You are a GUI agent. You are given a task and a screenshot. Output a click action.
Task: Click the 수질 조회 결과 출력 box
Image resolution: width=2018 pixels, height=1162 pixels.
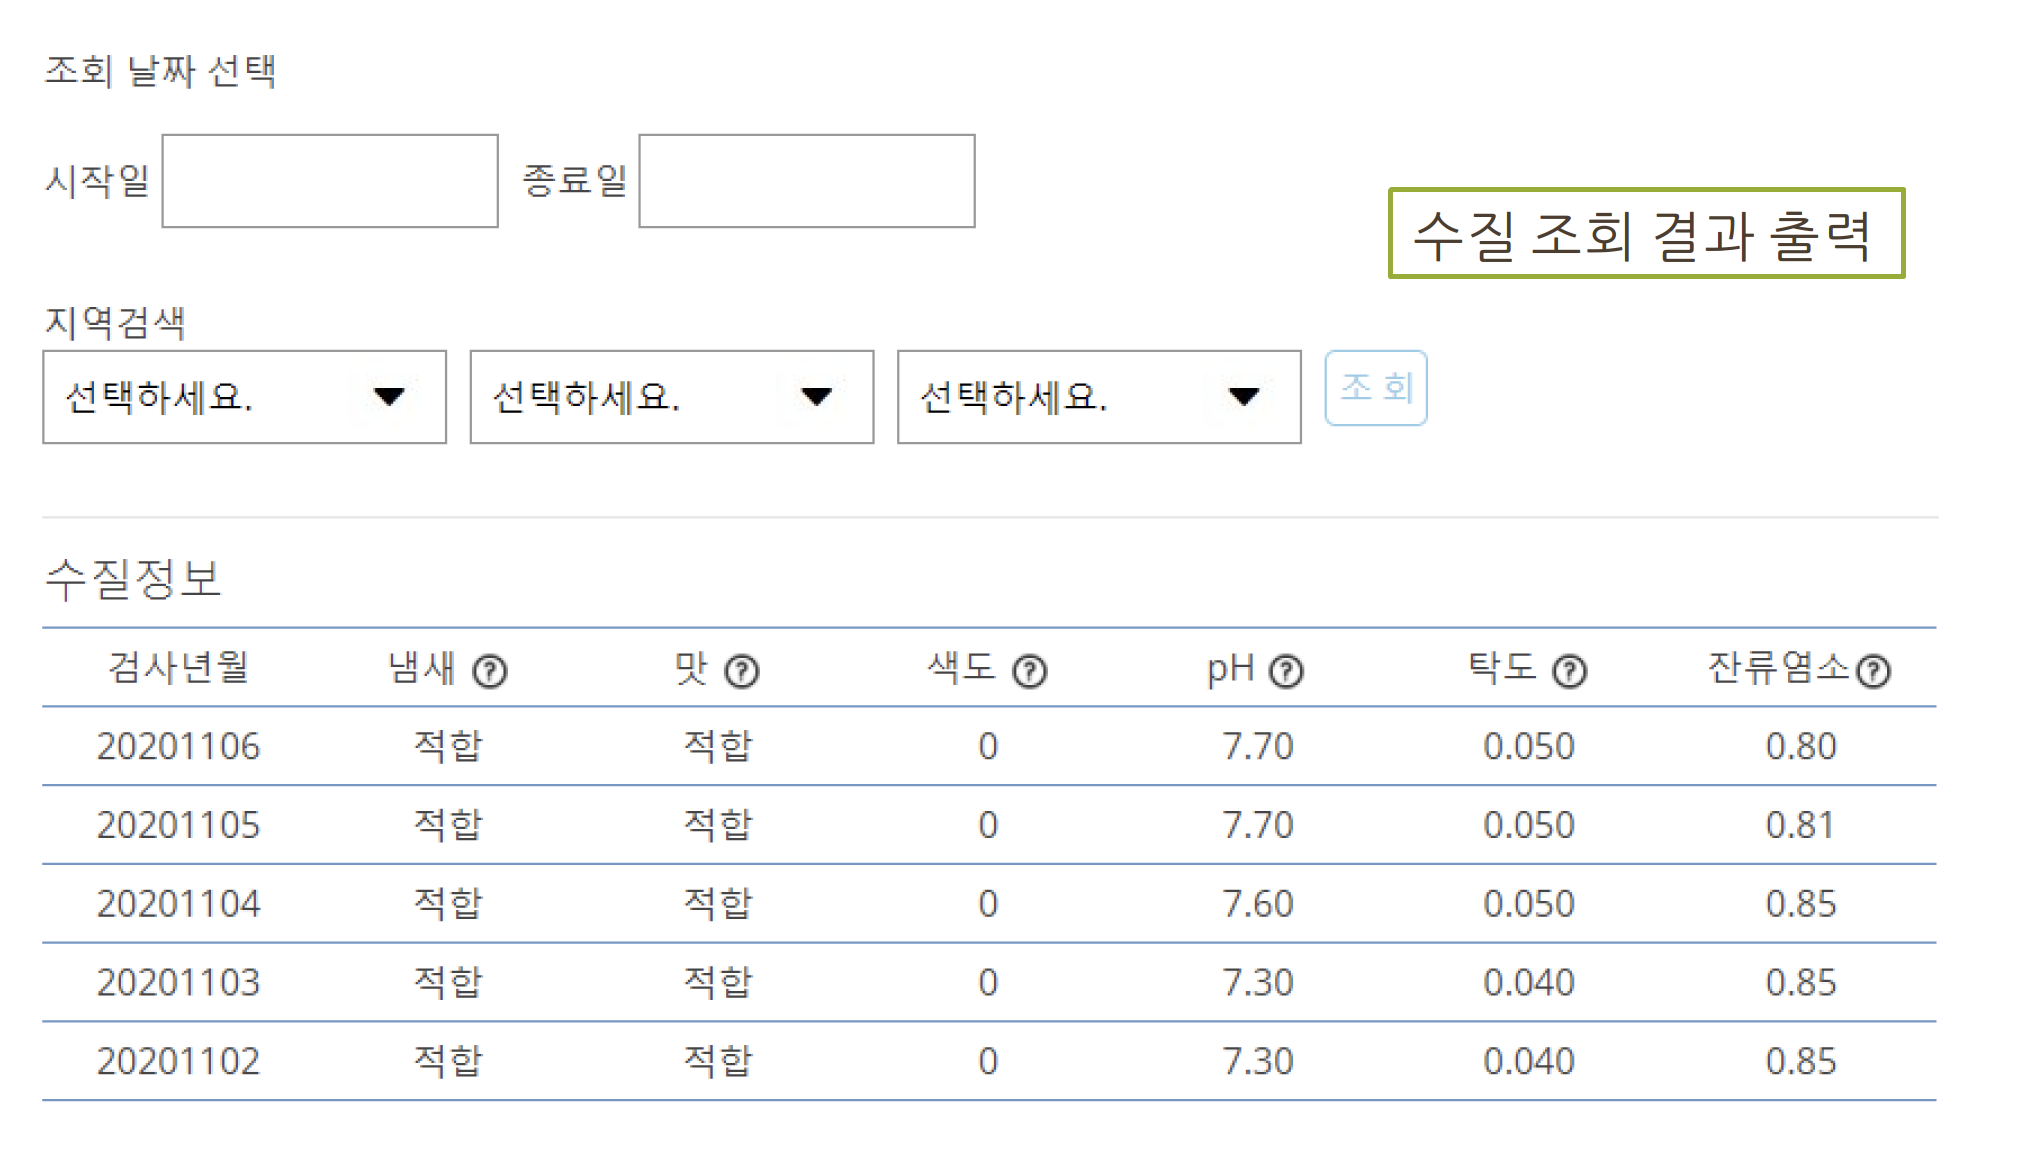[x=1646, y=233]
